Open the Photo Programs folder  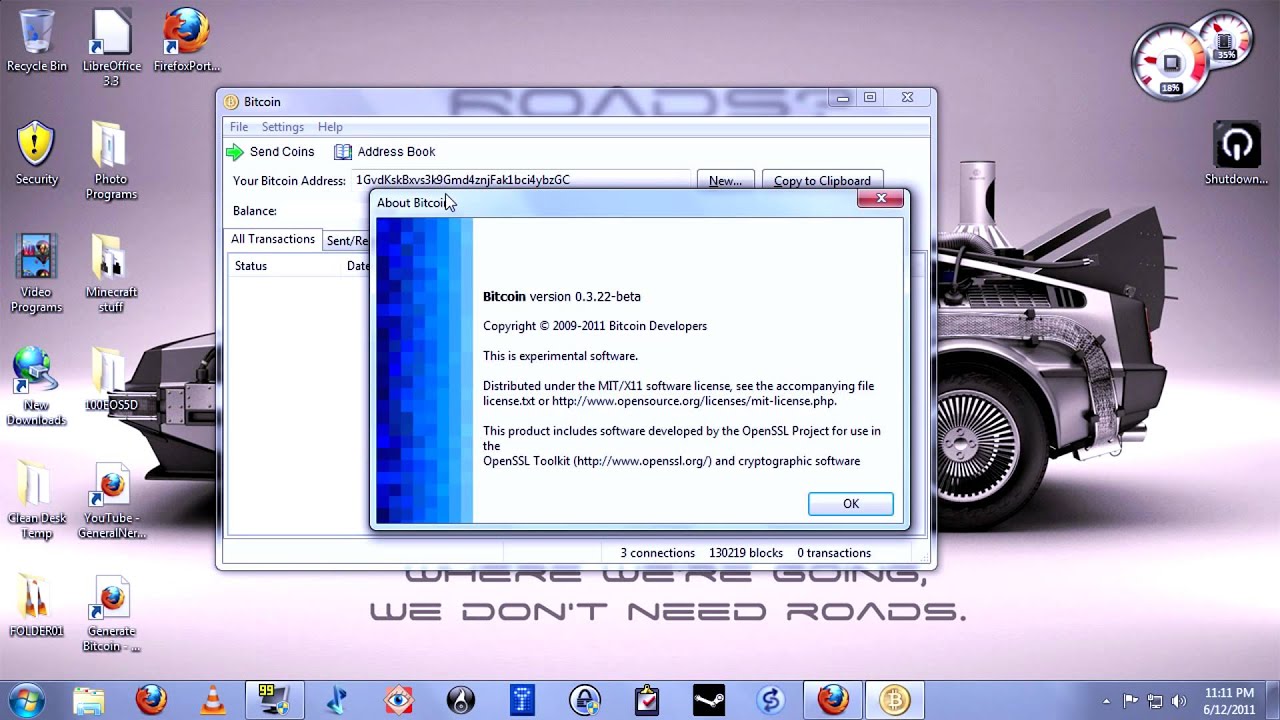pos(111,160)
